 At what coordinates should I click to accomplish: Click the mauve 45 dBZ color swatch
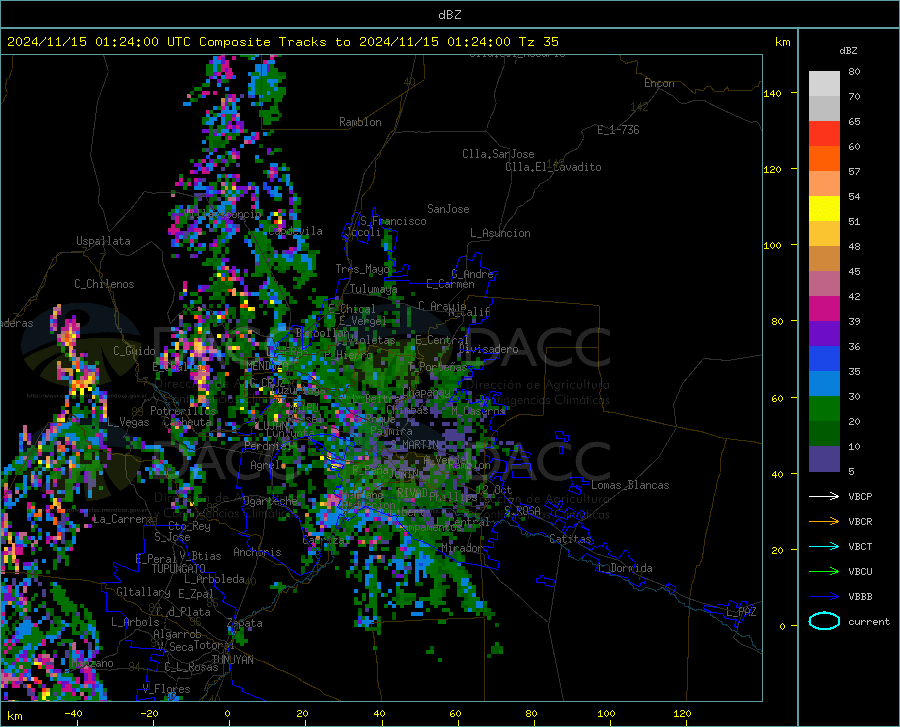[824, 284]
